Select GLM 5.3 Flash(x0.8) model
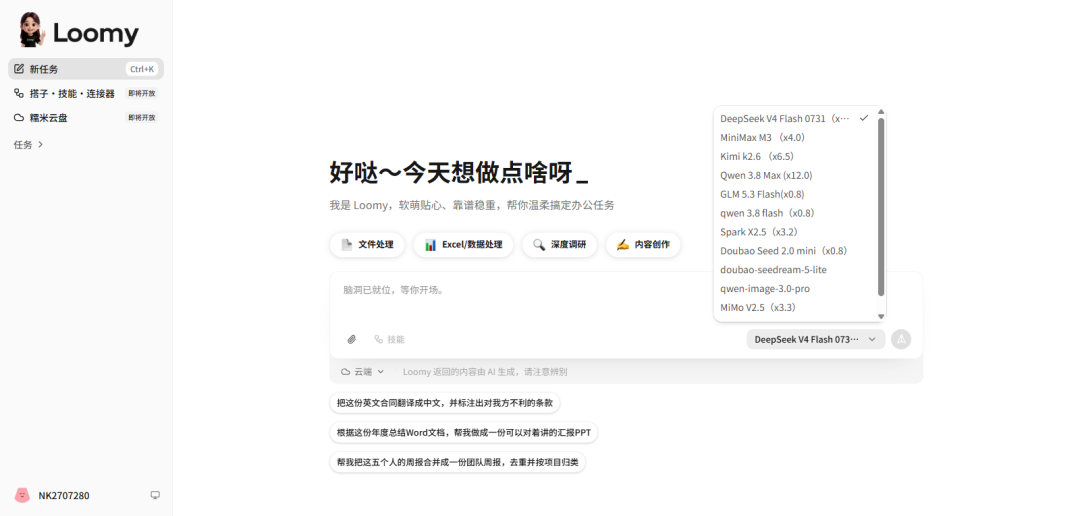This screenshot has height=516, width=1080. click(x=796, y=194)
